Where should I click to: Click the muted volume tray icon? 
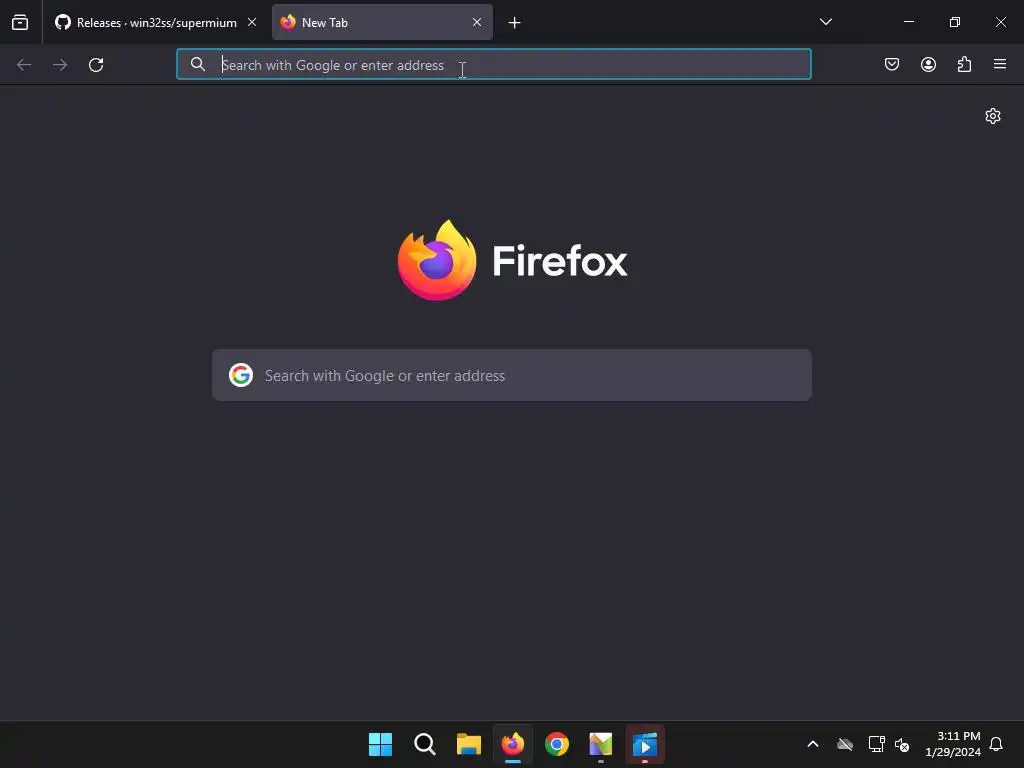tap(902, 744)
